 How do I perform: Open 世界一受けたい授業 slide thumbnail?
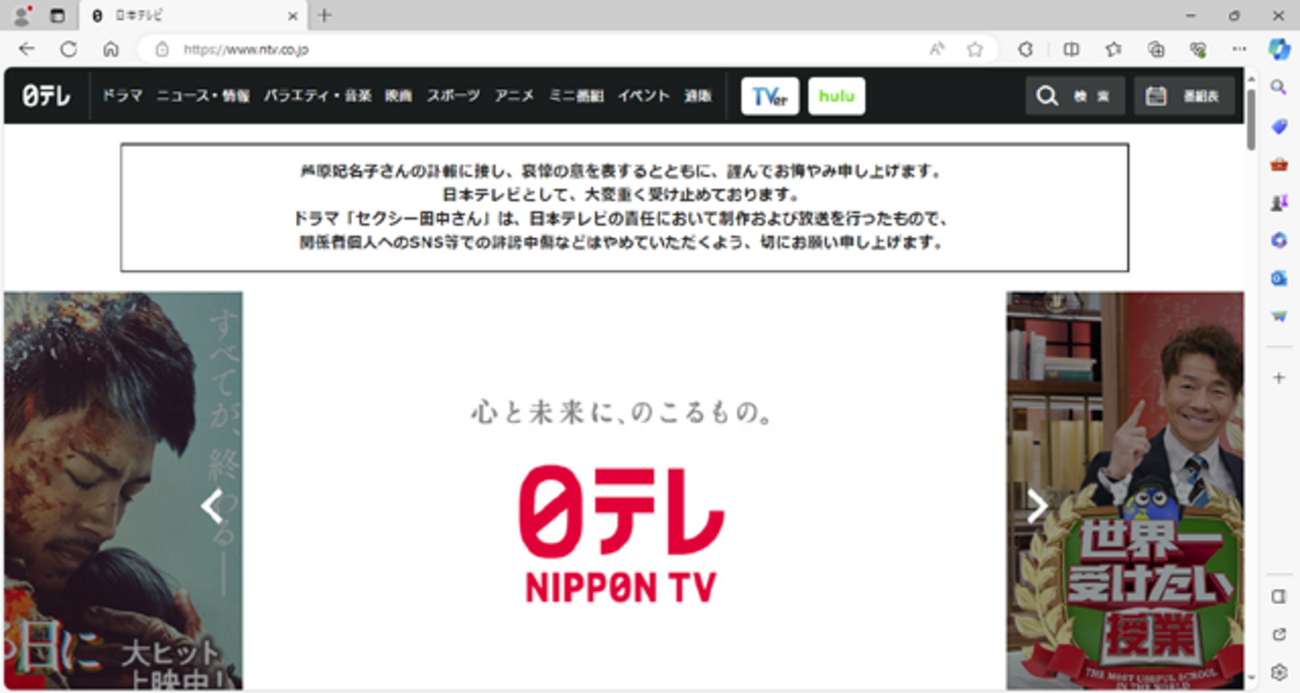[x=1125, y=490]
